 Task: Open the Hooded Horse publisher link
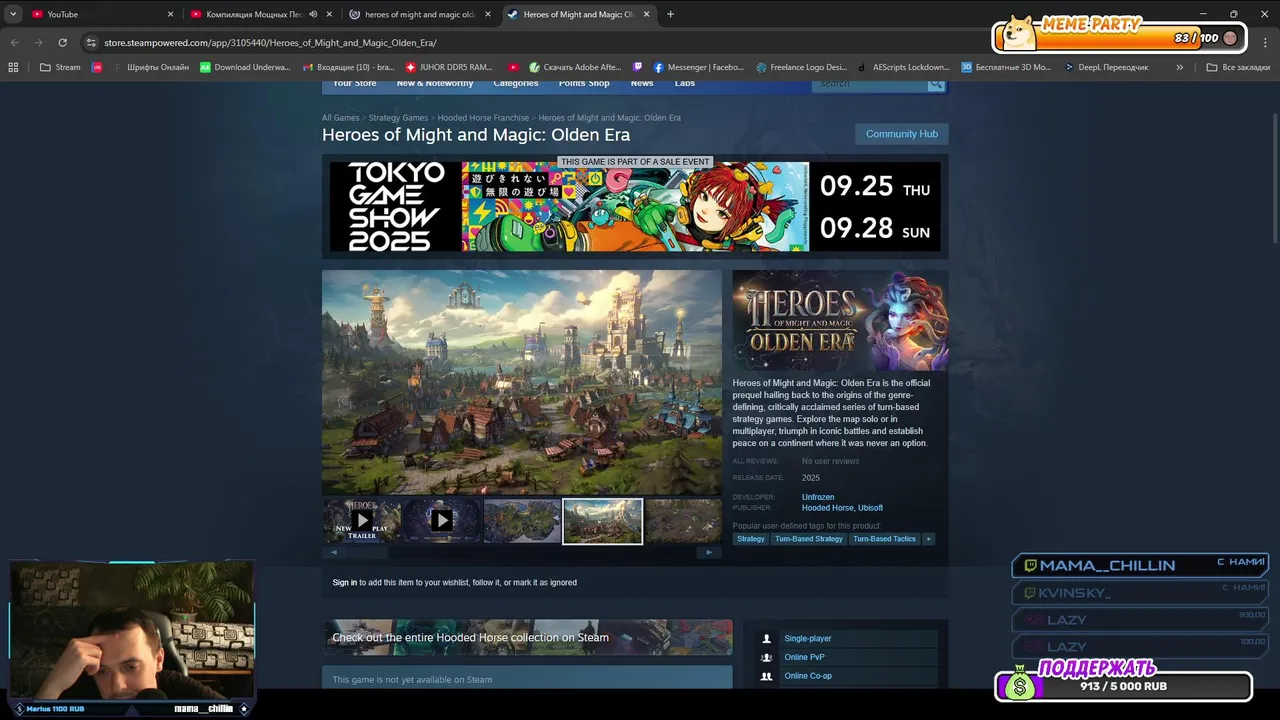pos(827,508)
